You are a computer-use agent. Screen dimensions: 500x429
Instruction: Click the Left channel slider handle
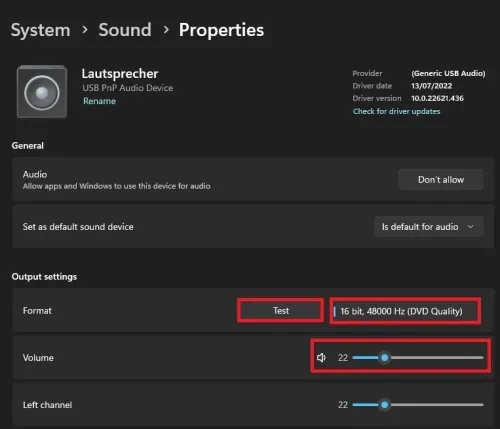[385, 405]
